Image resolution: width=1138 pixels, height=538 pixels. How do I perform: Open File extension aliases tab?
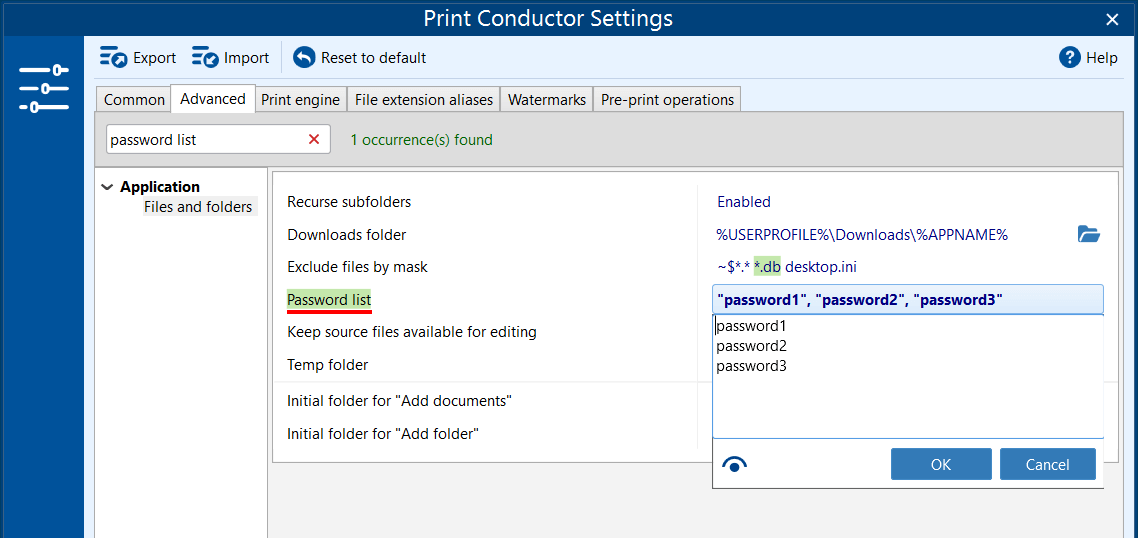click(424, 100)
